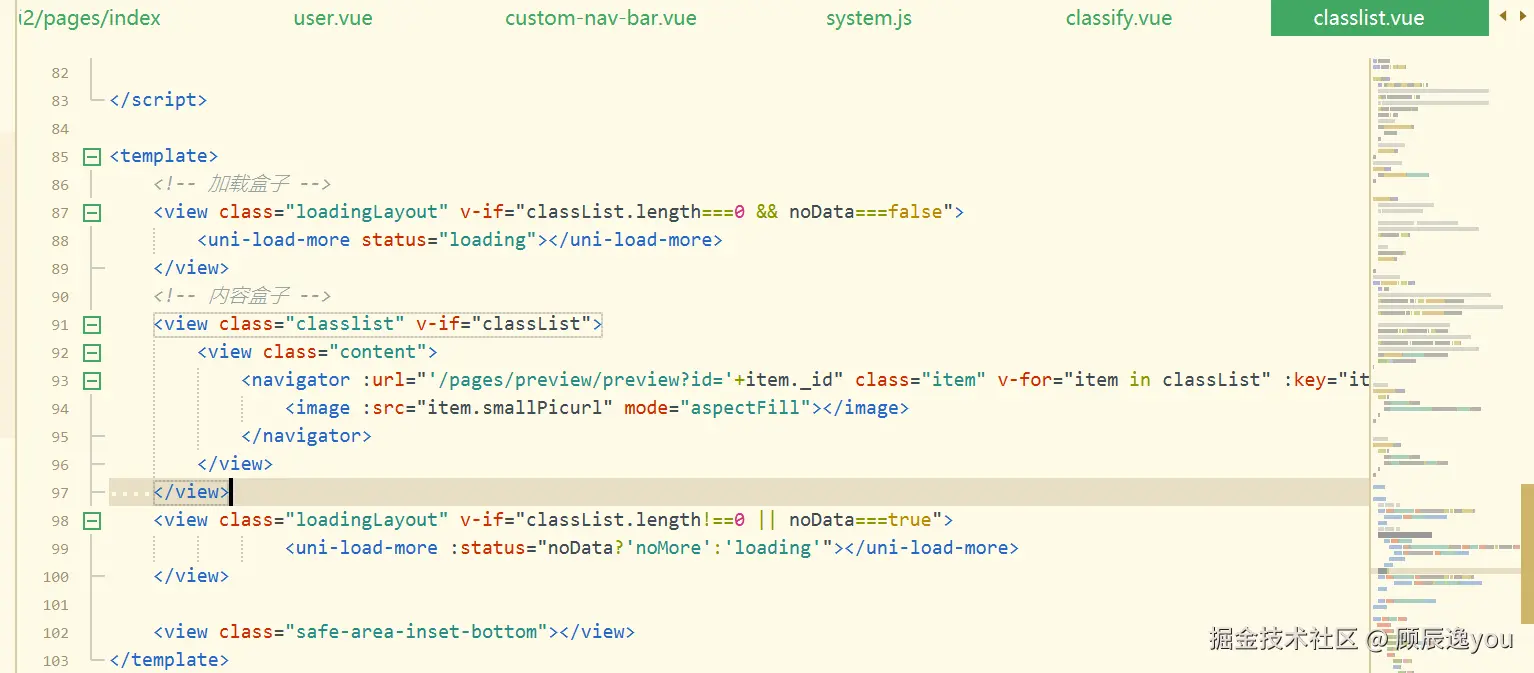Click the 加载盒子 comment
This screenshot has height=673, width=1534.
(242, 184)
